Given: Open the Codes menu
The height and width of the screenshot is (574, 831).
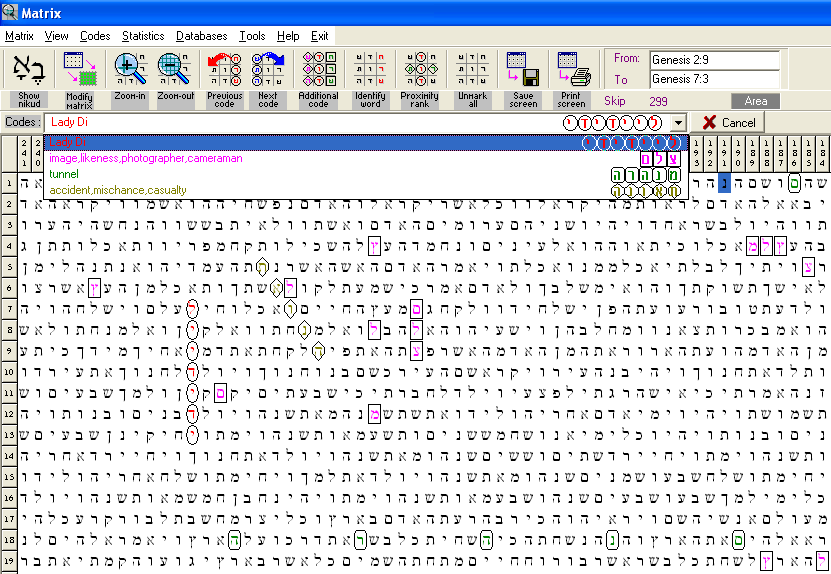Looking at the screenshot, I should point(95,36).
